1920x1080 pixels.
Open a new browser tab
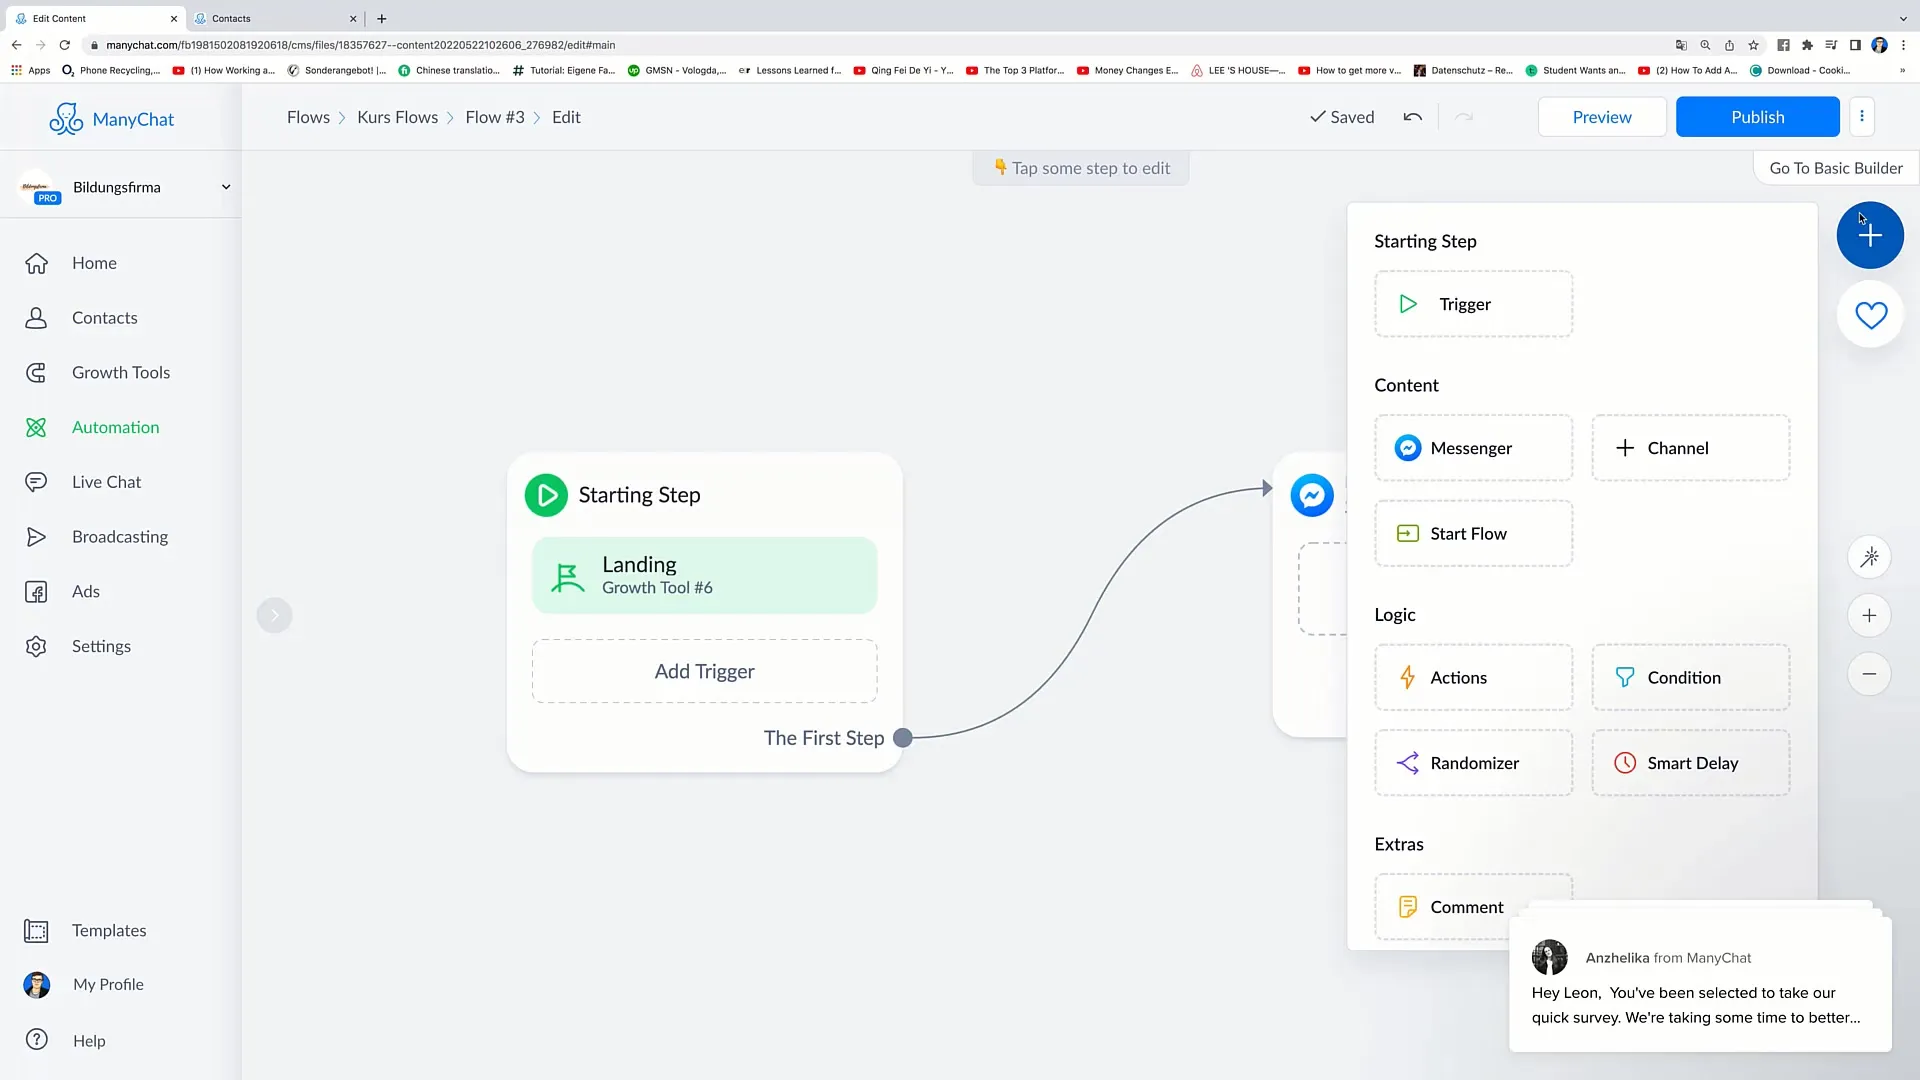pos(381,18)
